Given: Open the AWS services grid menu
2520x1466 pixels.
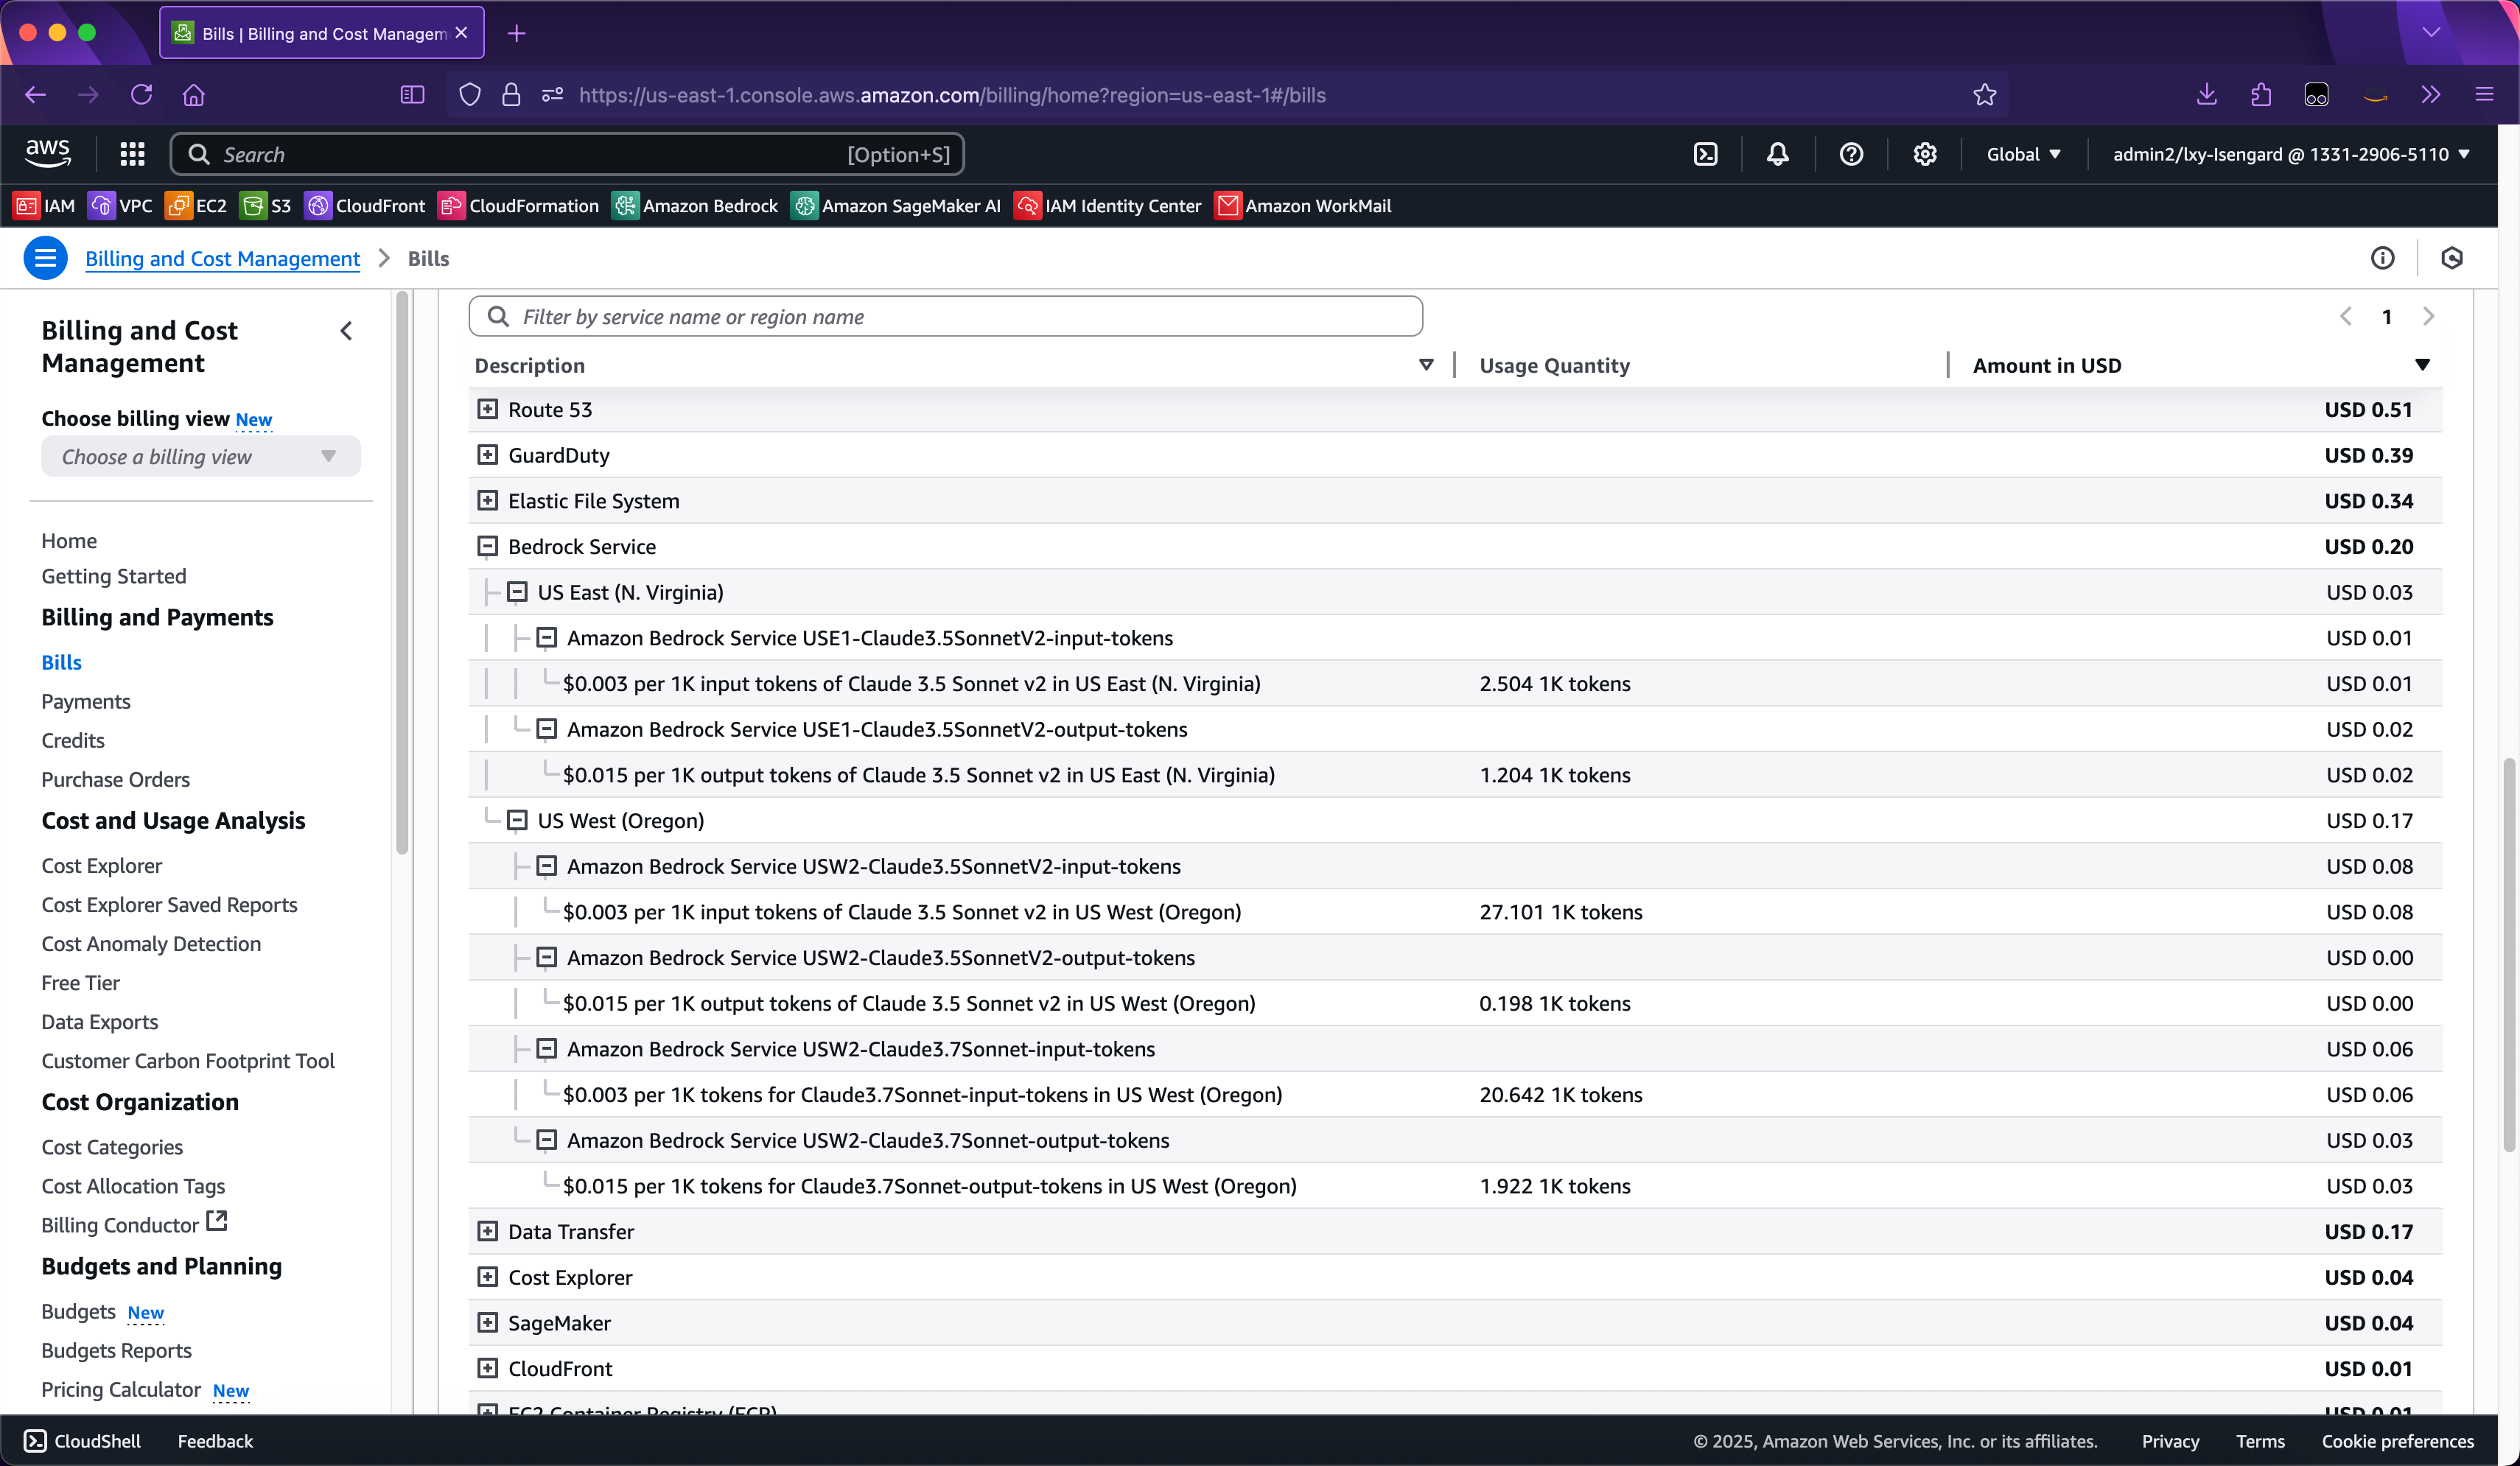Looking at the screenshot, I should click(132, 154).
